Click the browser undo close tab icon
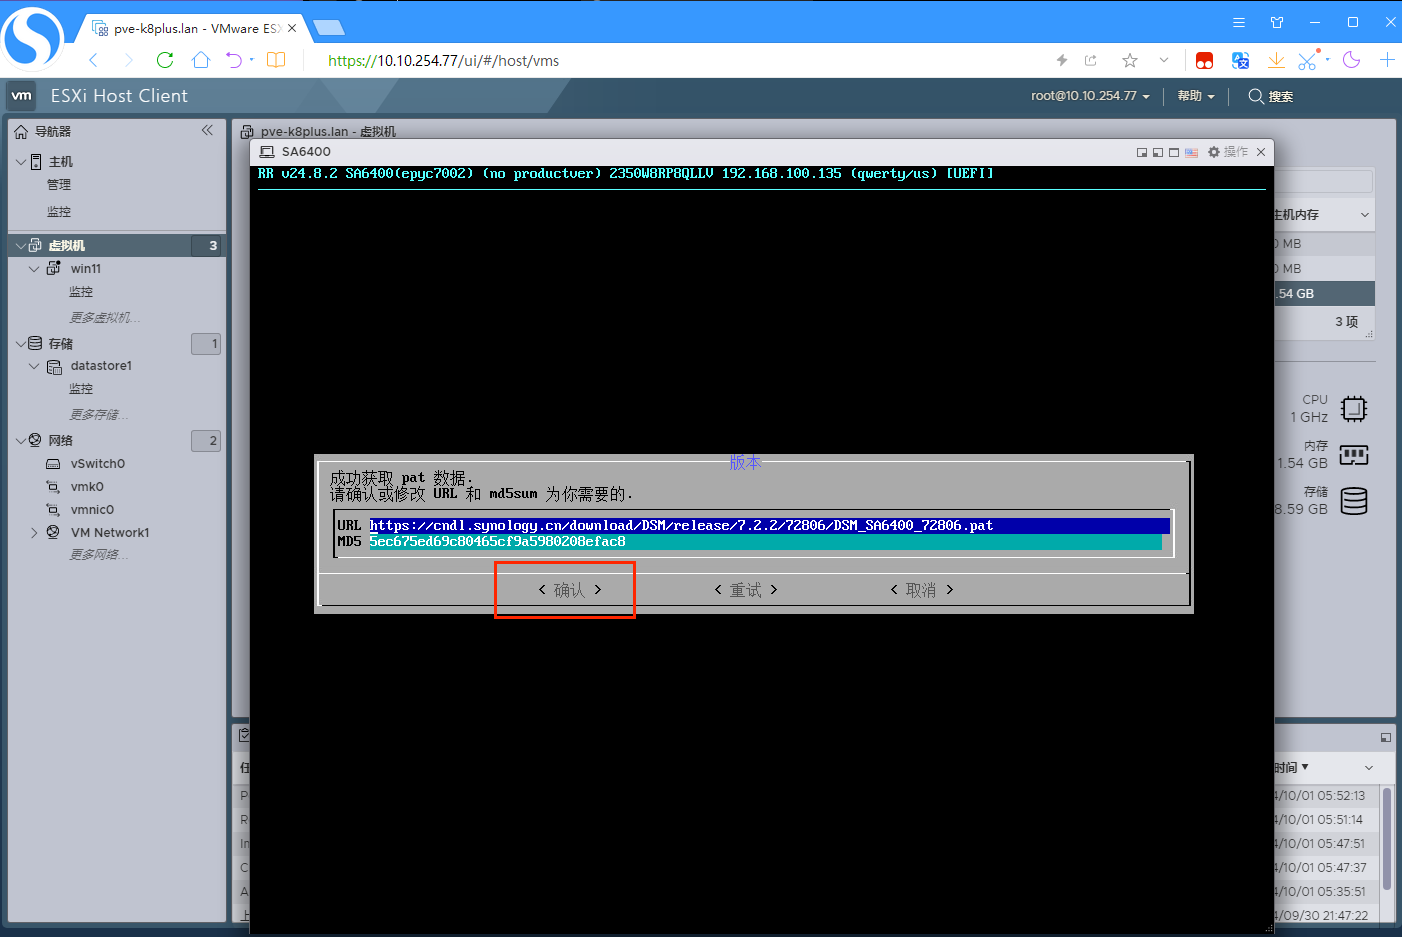Viewport: 1402px width, 937px height. point(234,60)
